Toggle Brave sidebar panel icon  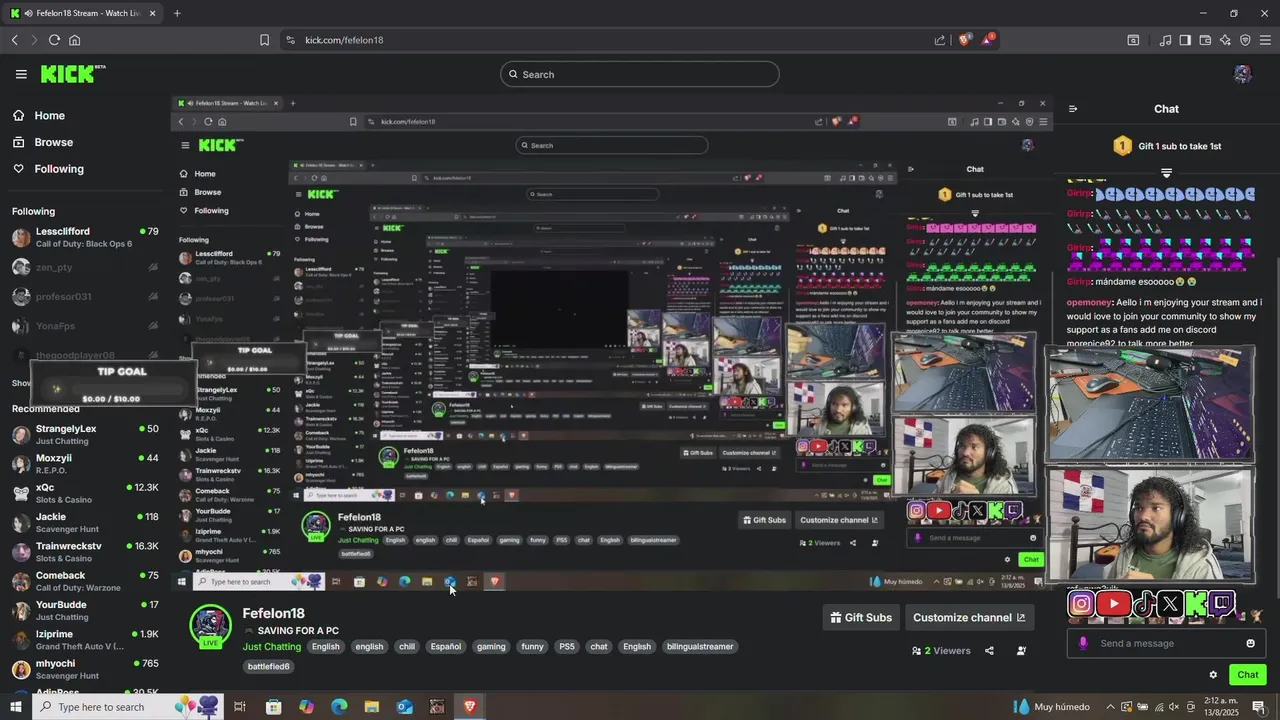(x=1185, y=40)
